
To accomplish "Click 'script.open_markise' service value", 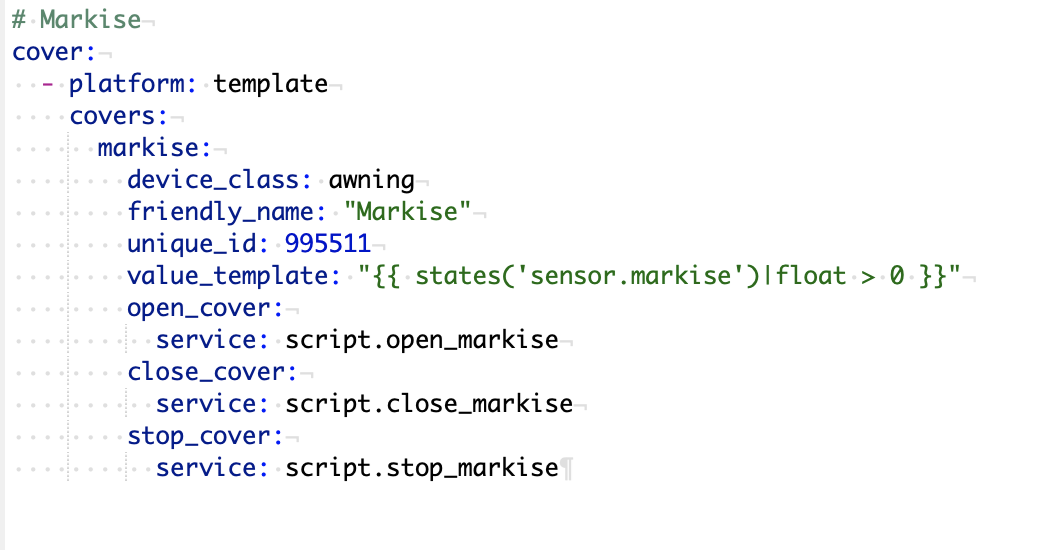I will tap(422, 340).
